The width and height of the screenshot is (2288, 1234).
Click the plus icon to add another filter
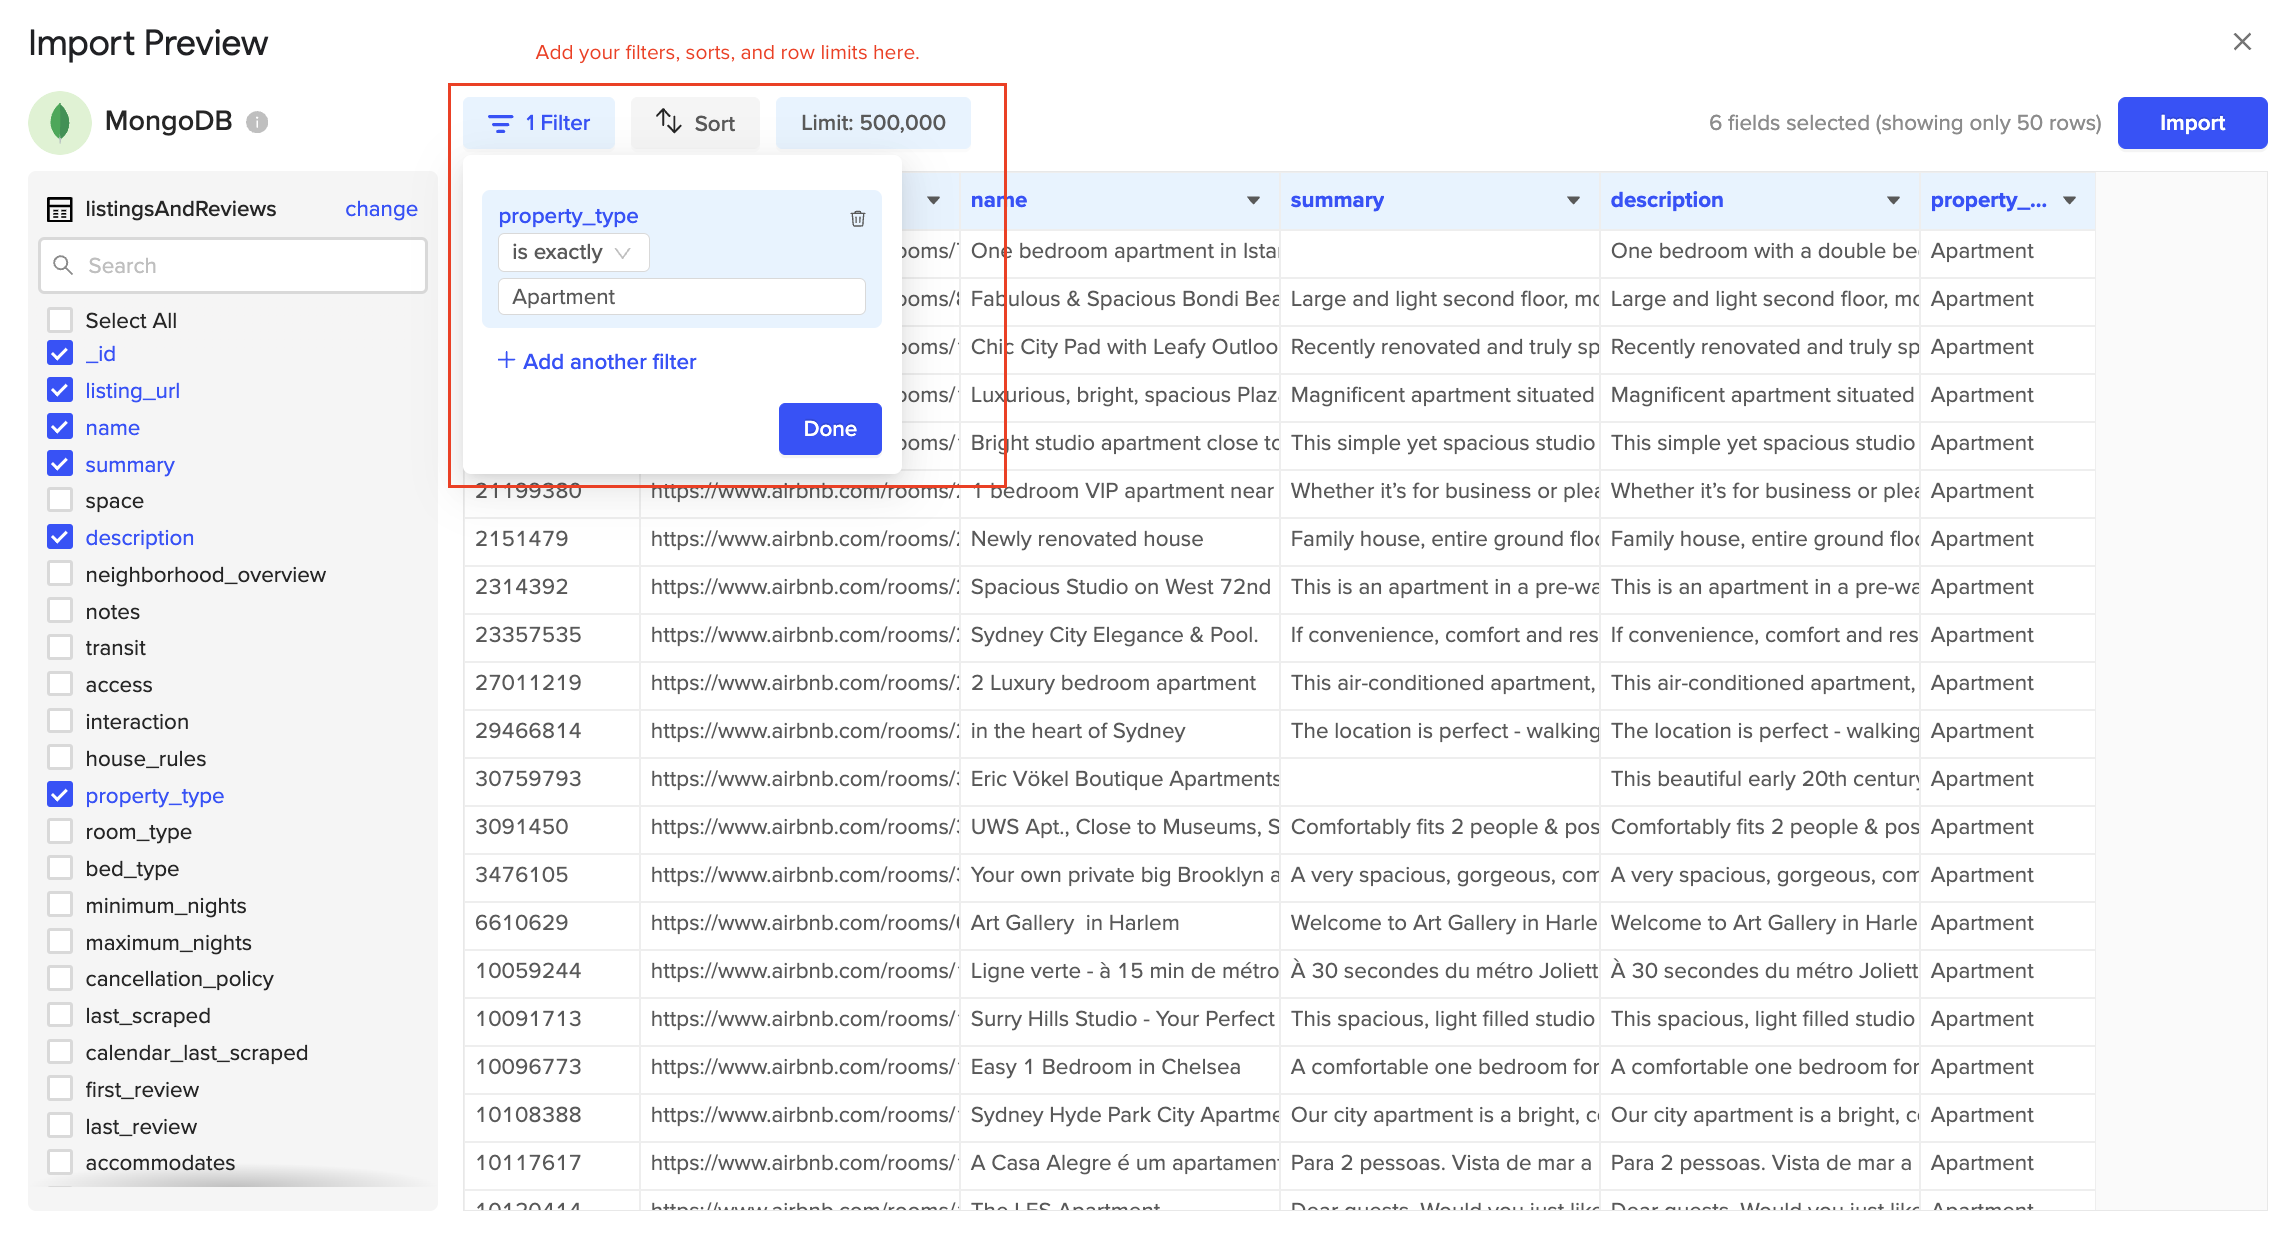tap(506, 361)
